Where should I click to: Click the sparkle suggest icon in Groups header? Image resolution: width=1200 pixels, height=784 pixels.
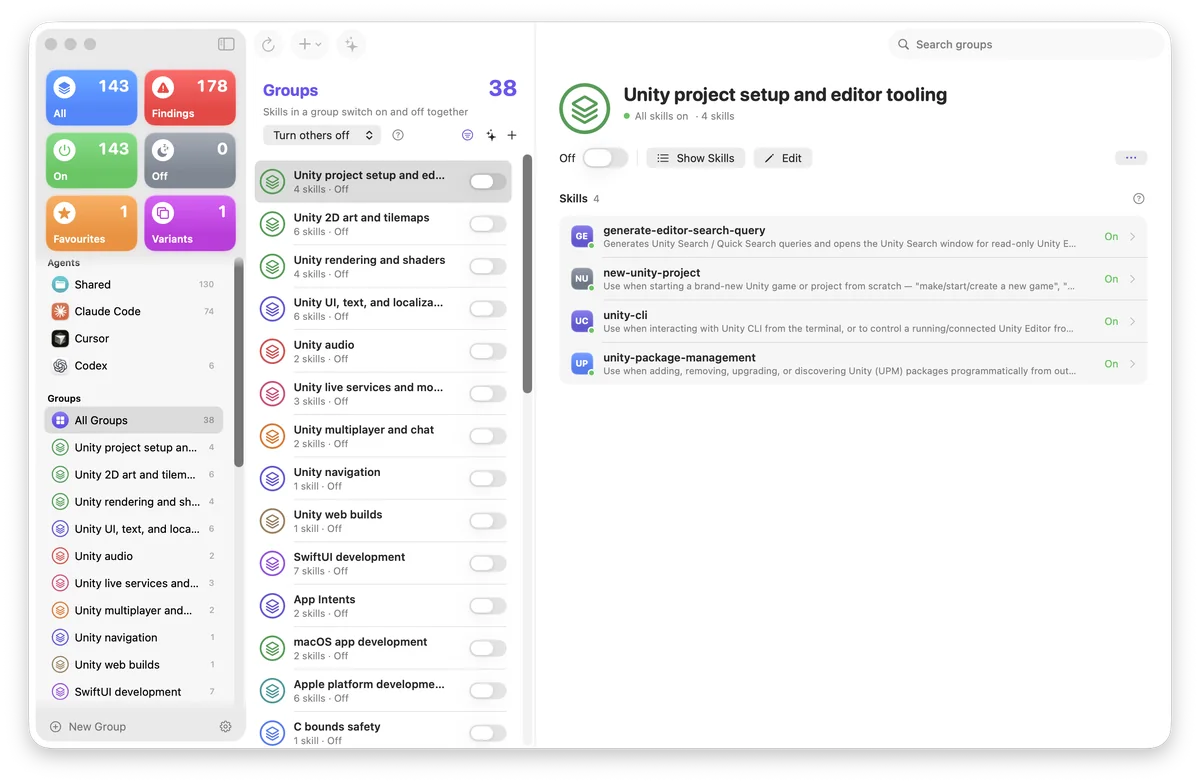491,135
